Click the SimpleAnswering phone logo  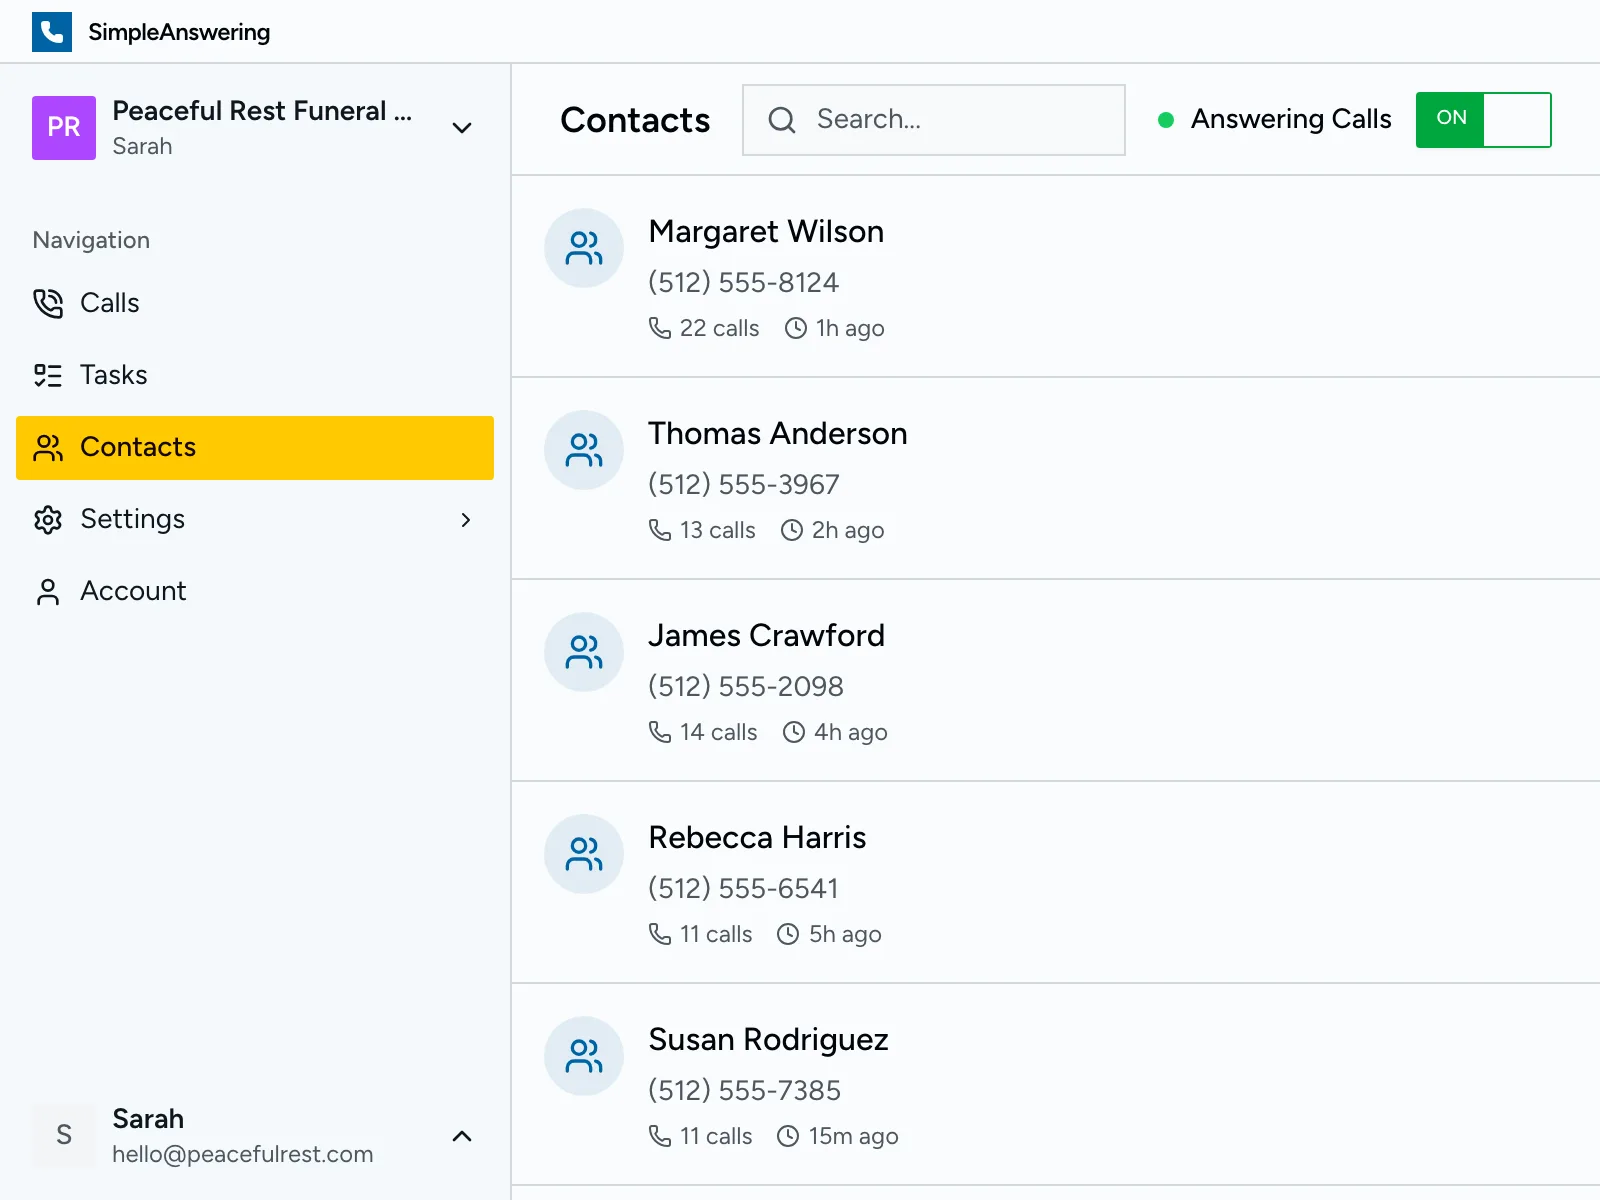(52, 31)
